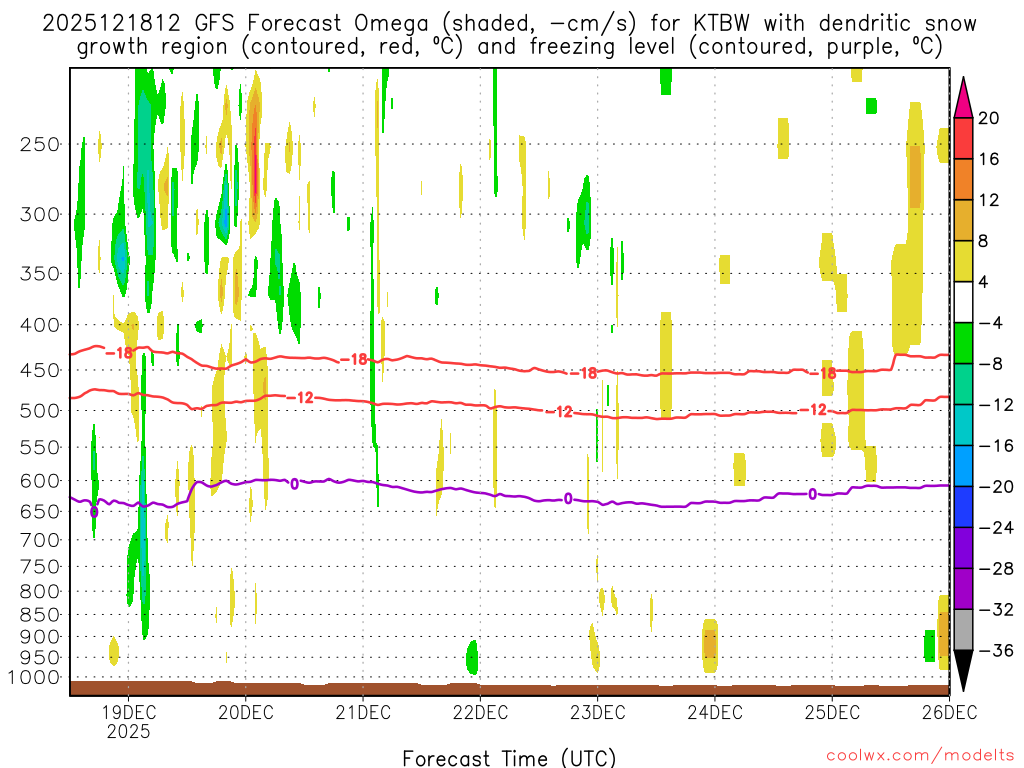Click the 400 pressure level label

[40, 325]
